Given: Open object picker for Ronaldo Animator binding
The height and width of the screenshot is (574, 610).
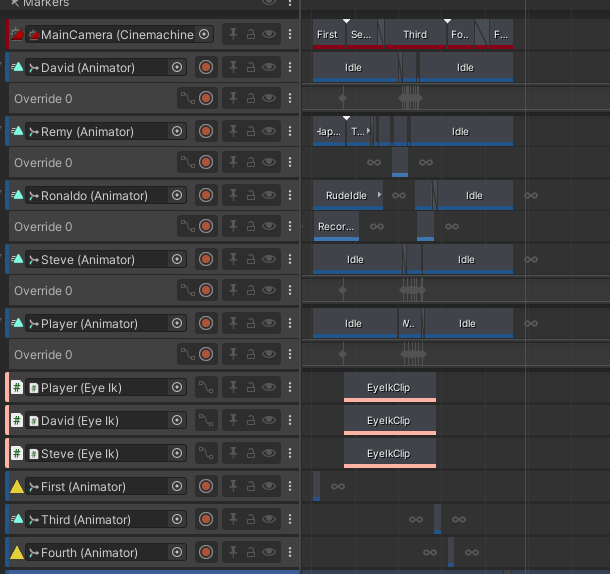Looking at the screenshot, I should [x=177, y=195].
